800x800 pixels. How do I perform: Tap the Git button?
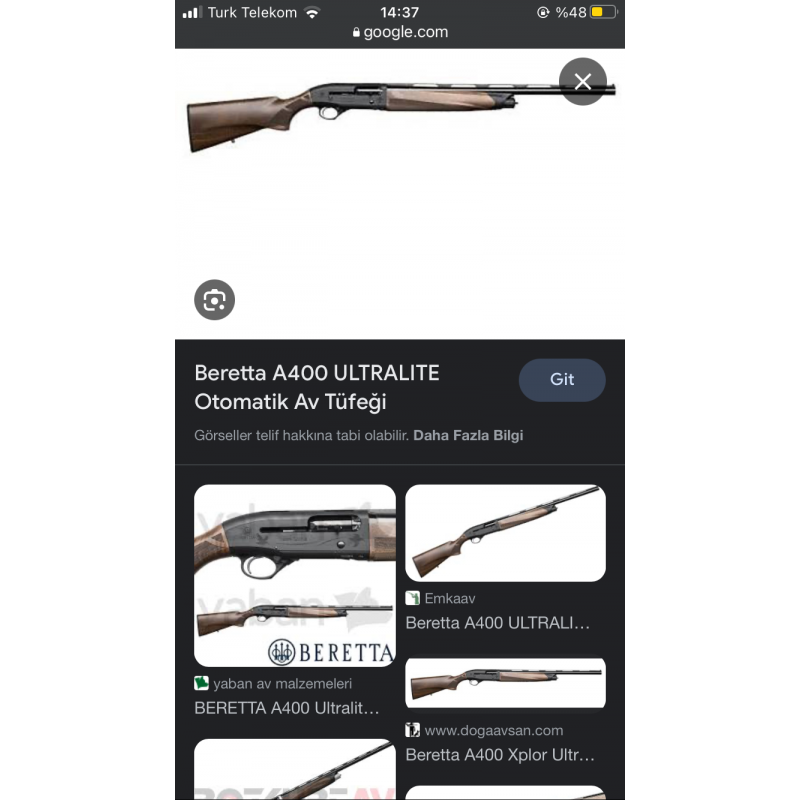click(x=562, y=380)
